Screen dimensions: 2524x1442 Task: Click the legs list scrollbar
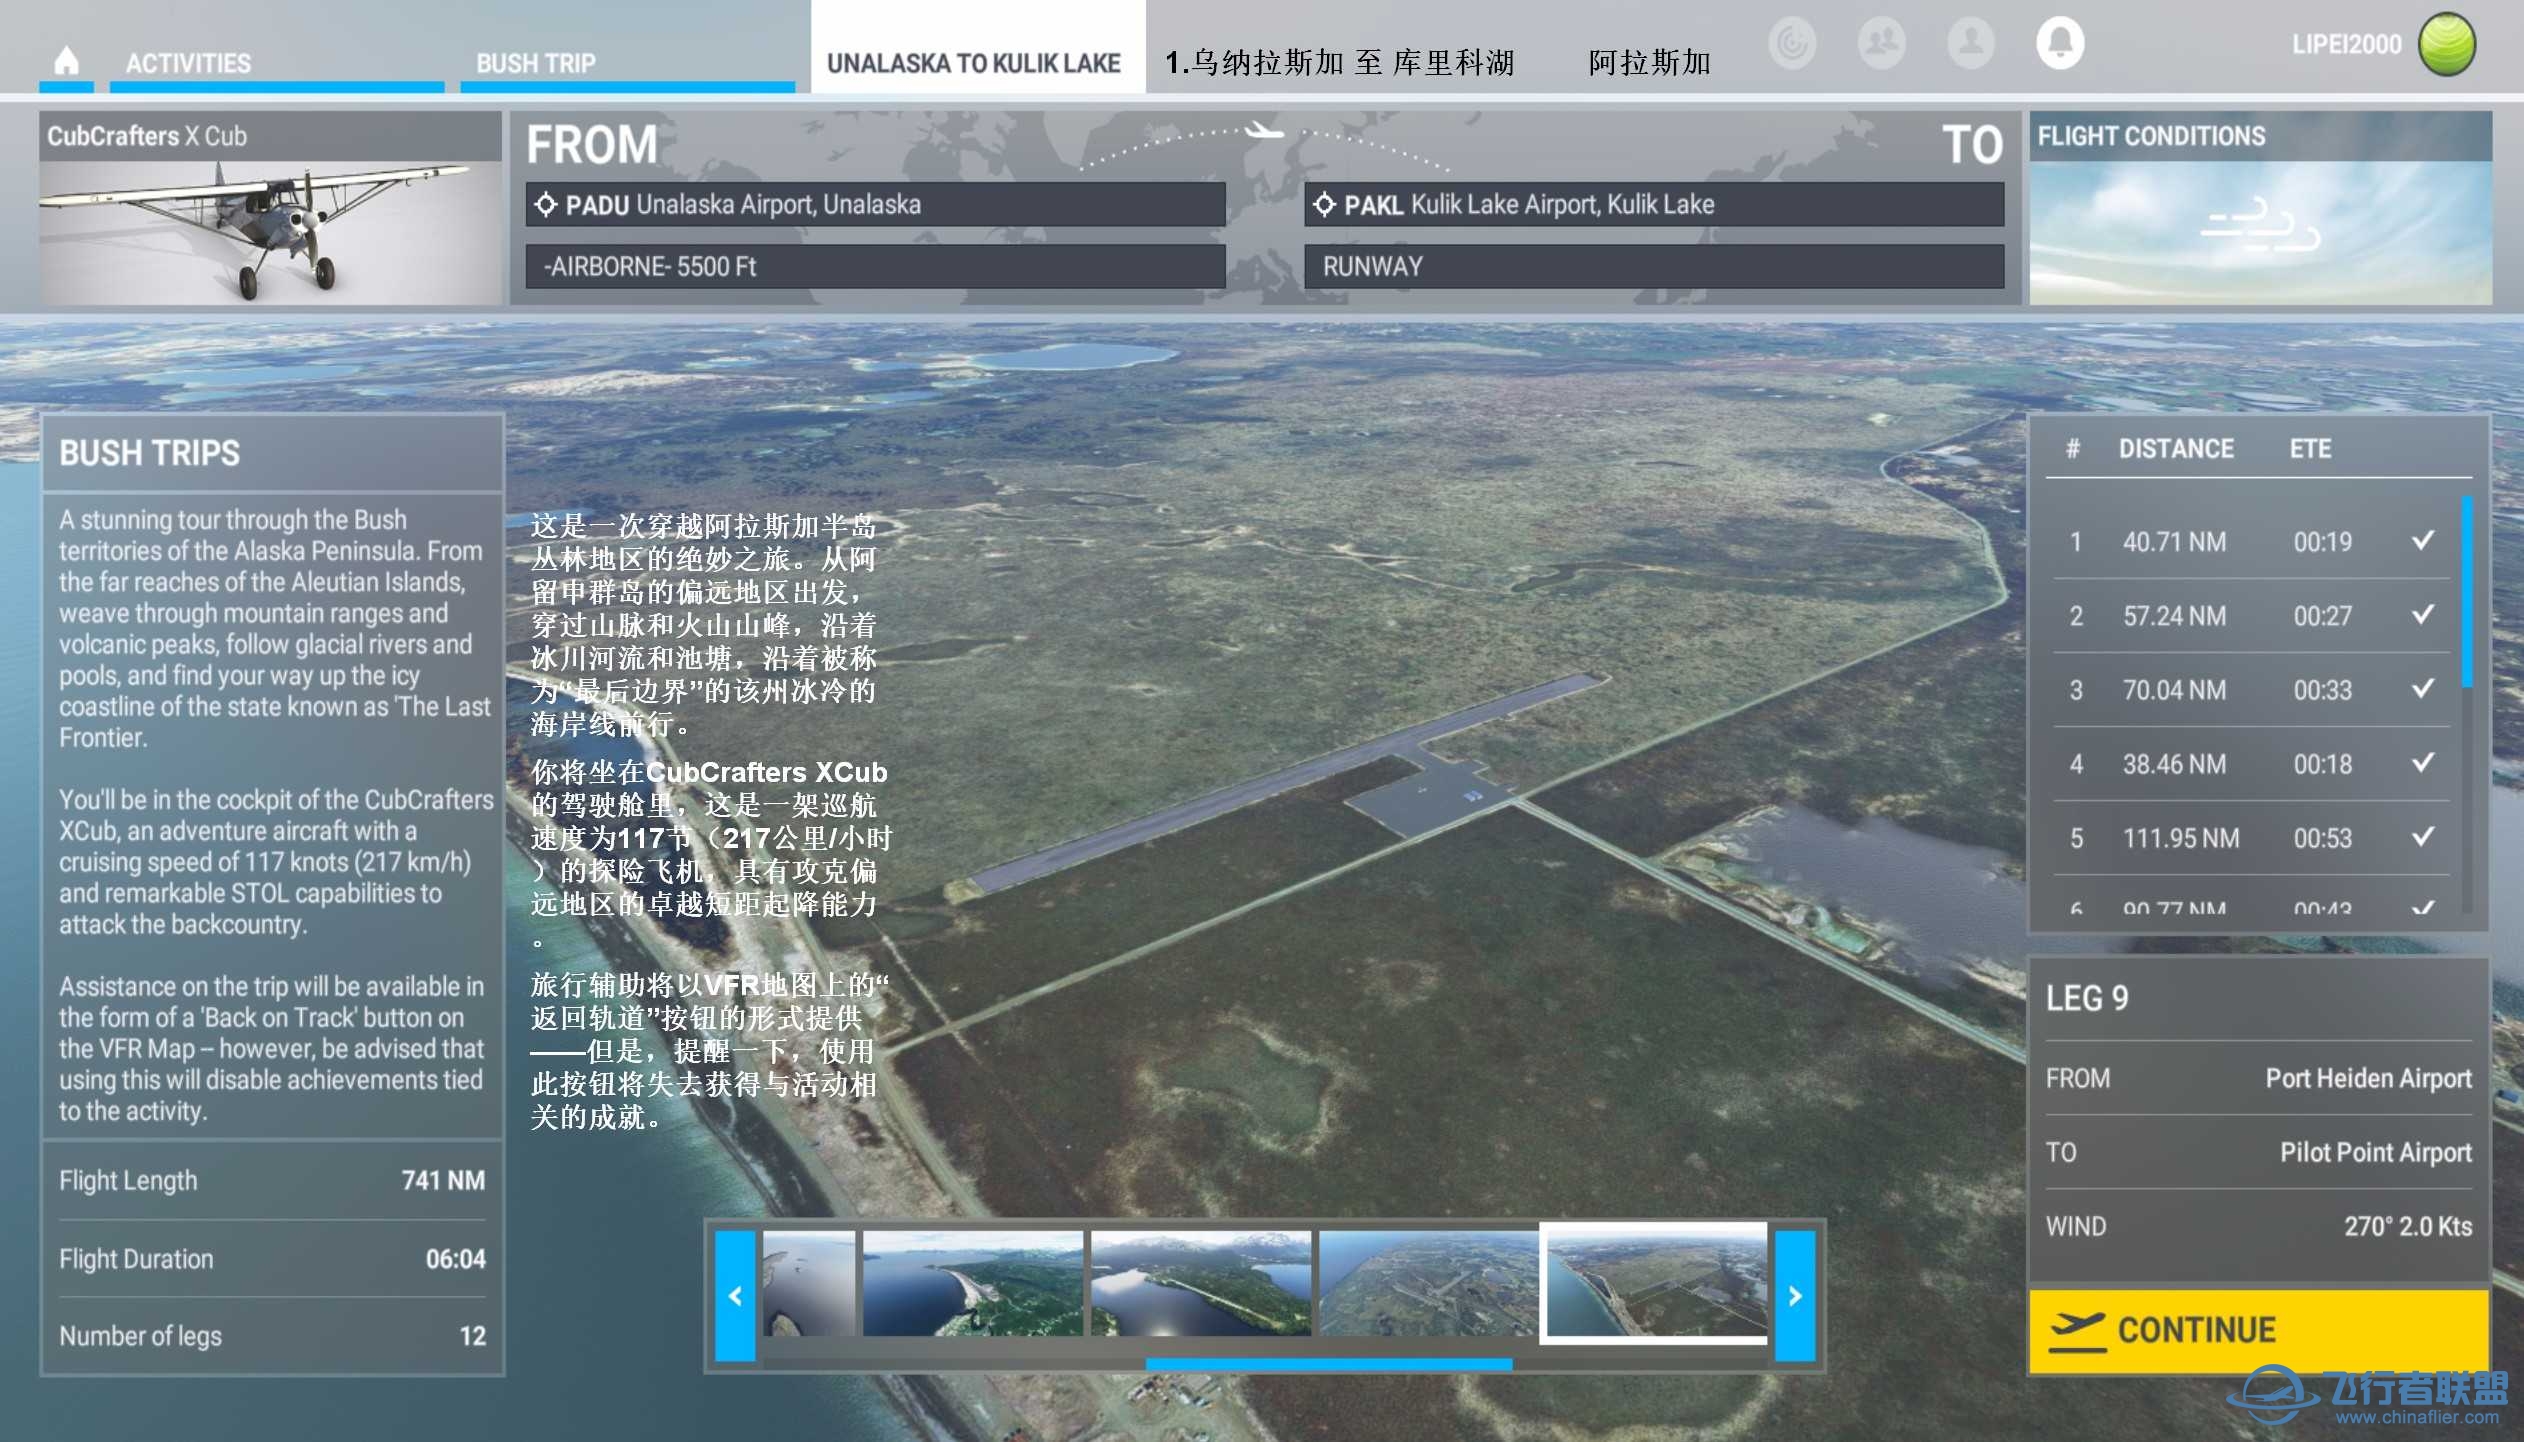2467,592
